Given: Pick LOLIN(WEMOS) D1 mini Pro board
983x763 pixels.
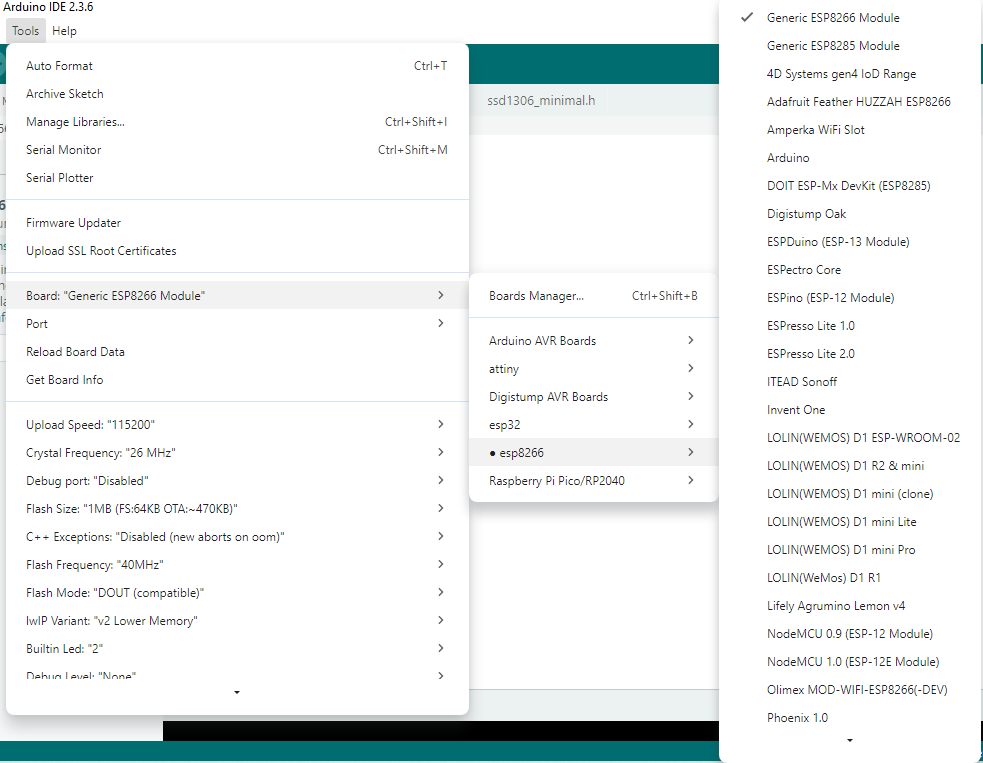Looking at the screenshot, I should point(840,550).
